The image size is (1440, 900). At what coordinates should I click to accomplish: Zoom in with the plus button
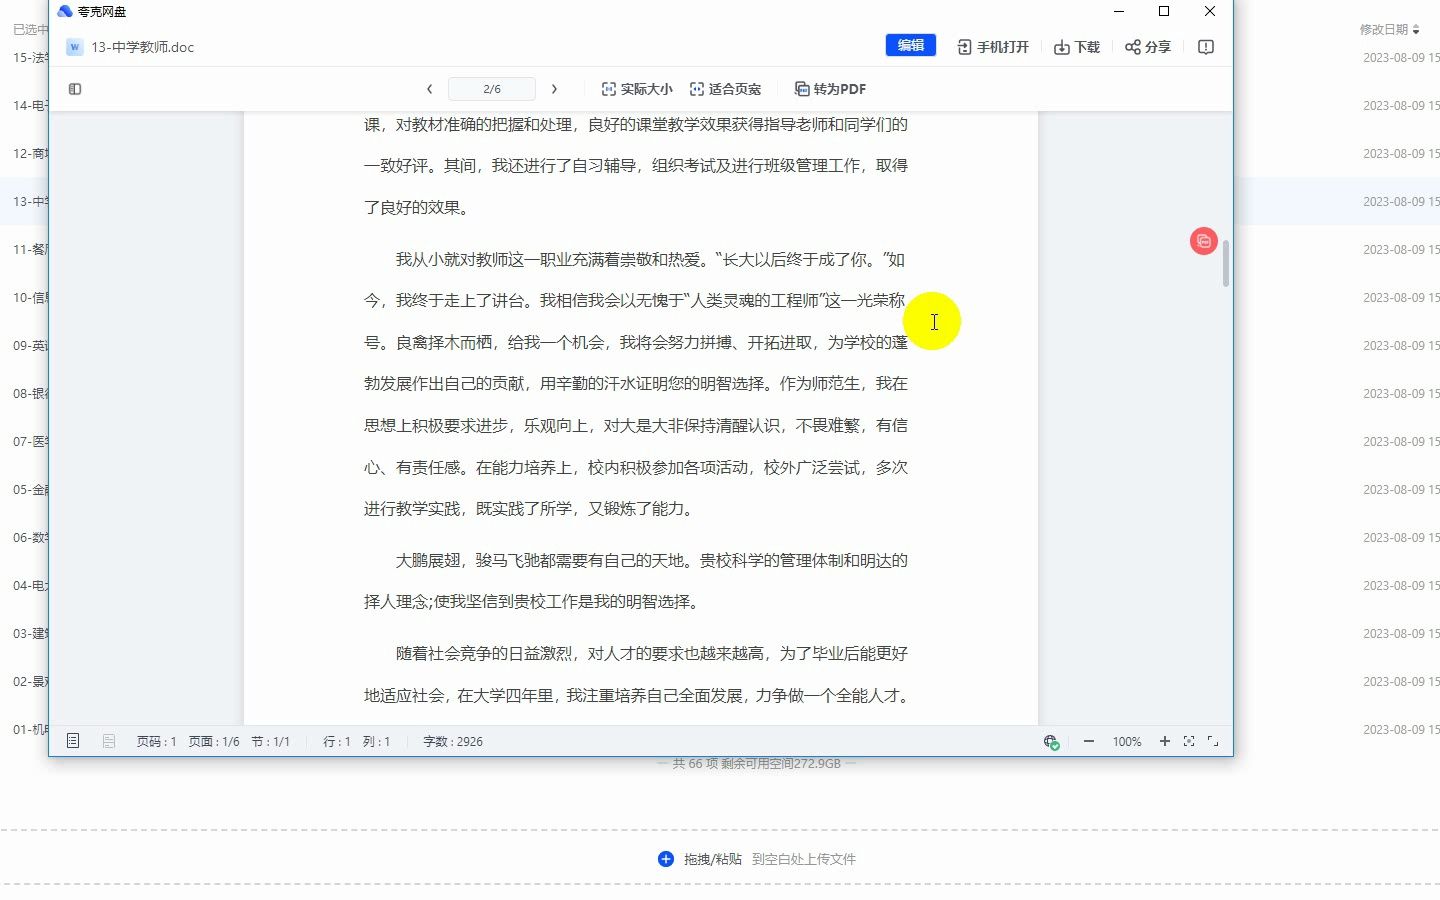click(1164, 741)
